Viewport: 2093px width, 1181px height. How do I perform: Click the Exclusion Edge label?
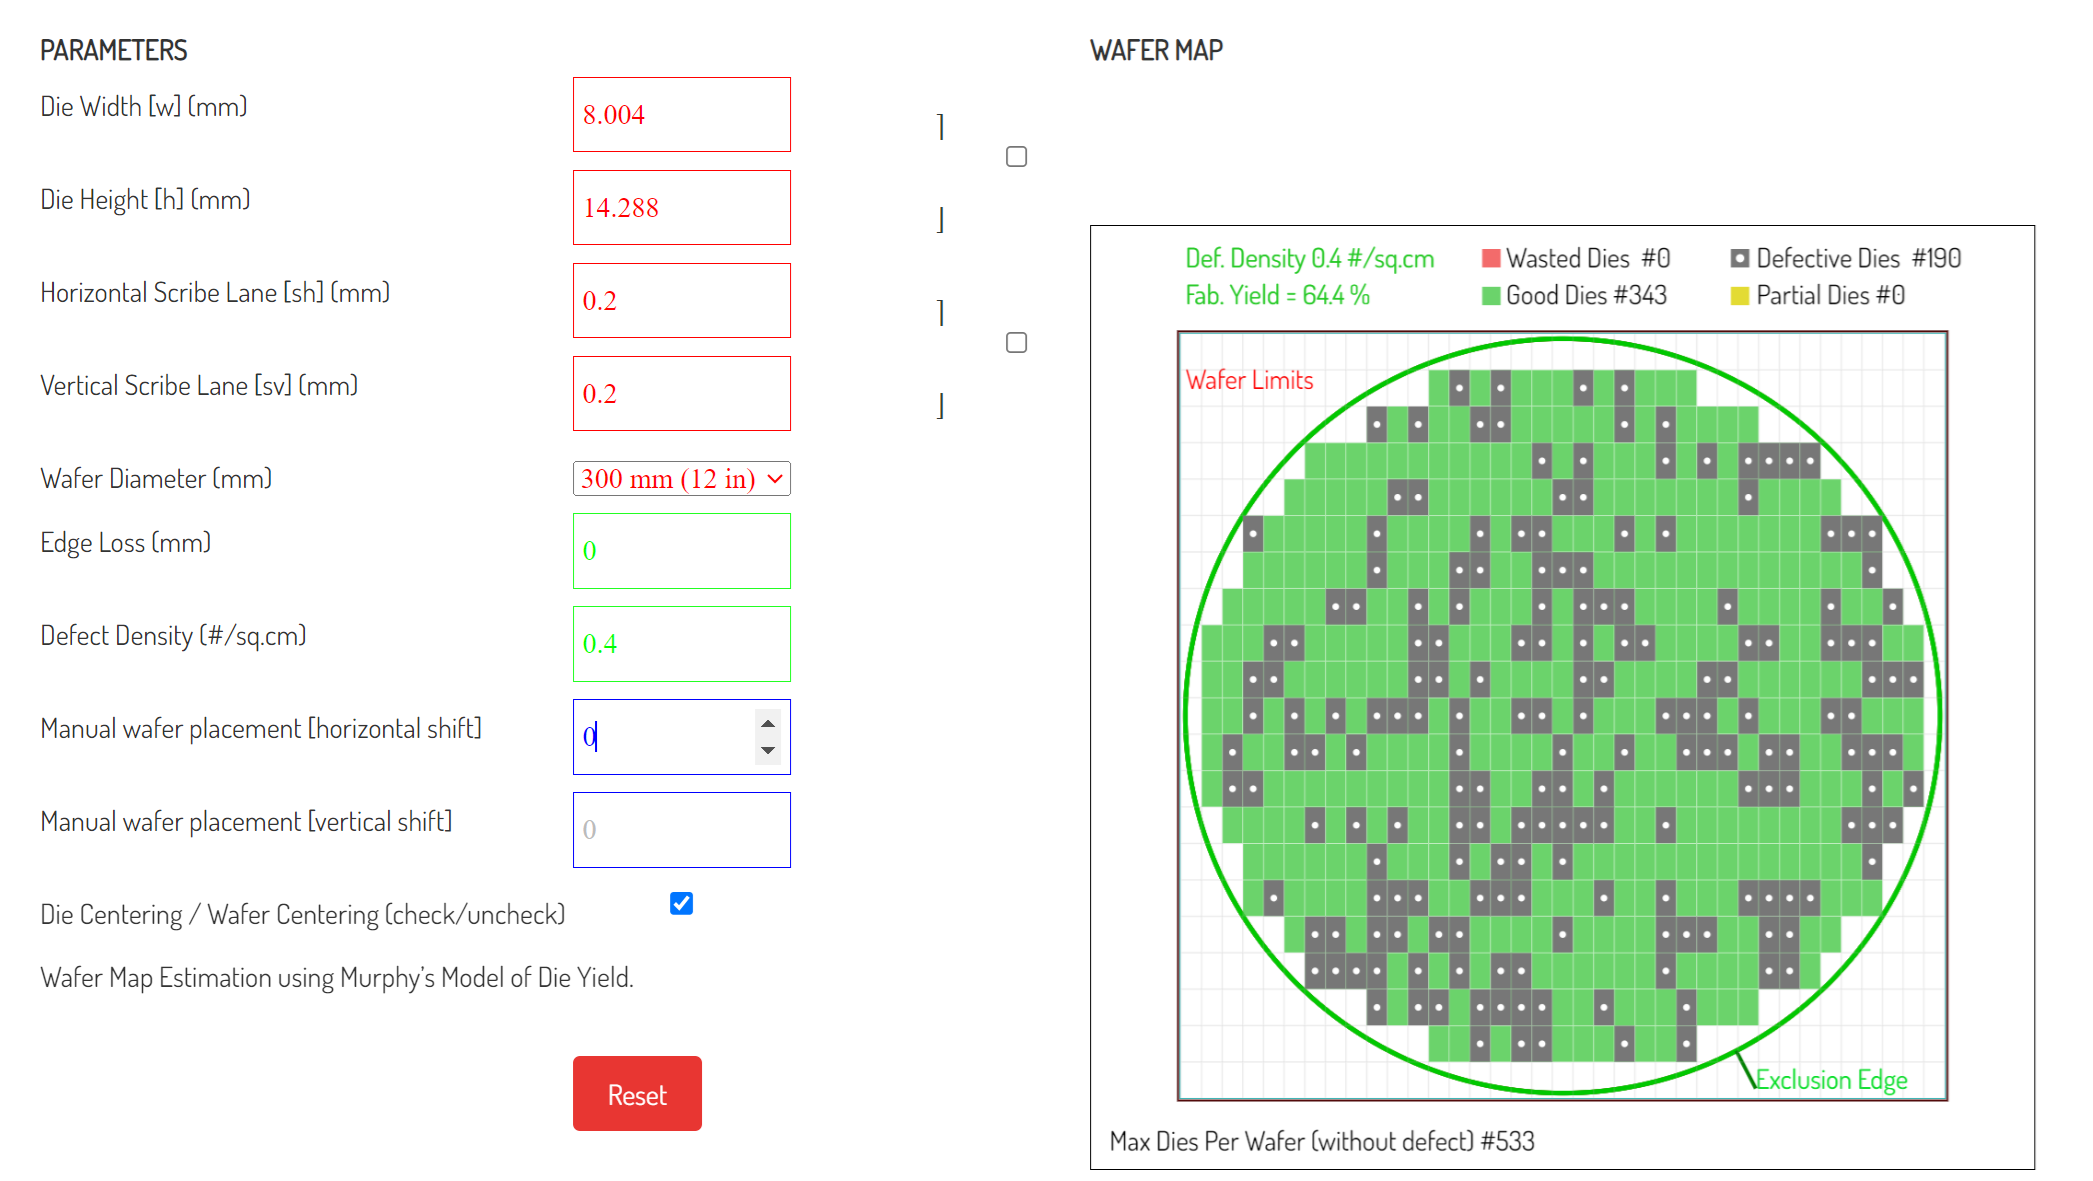tap(1830, 1079)
